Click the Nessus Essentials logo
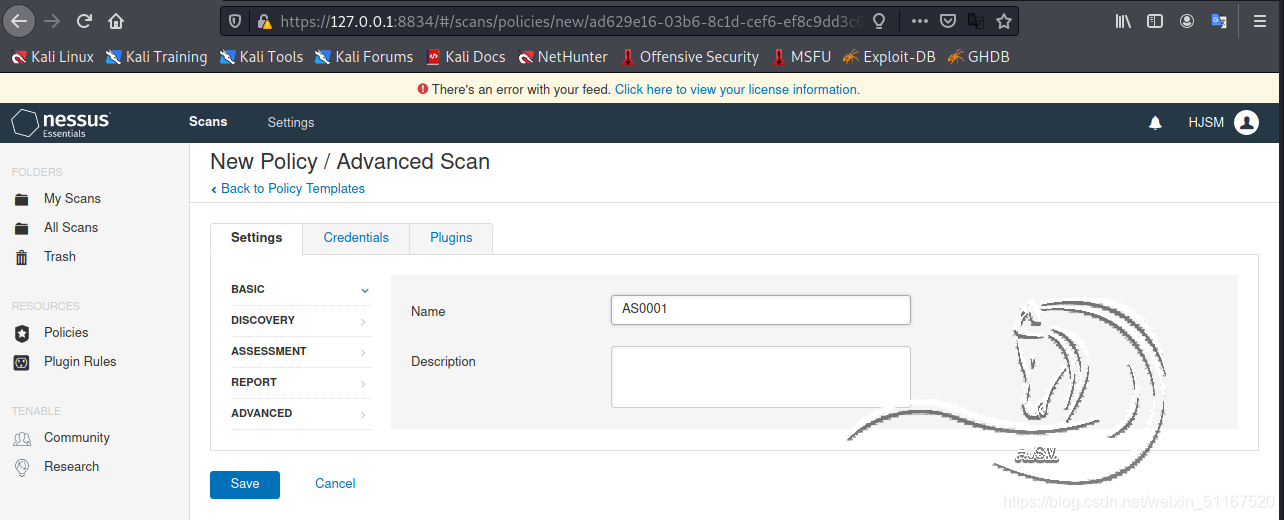This screenshot has width=1284, height=520. 60,122
